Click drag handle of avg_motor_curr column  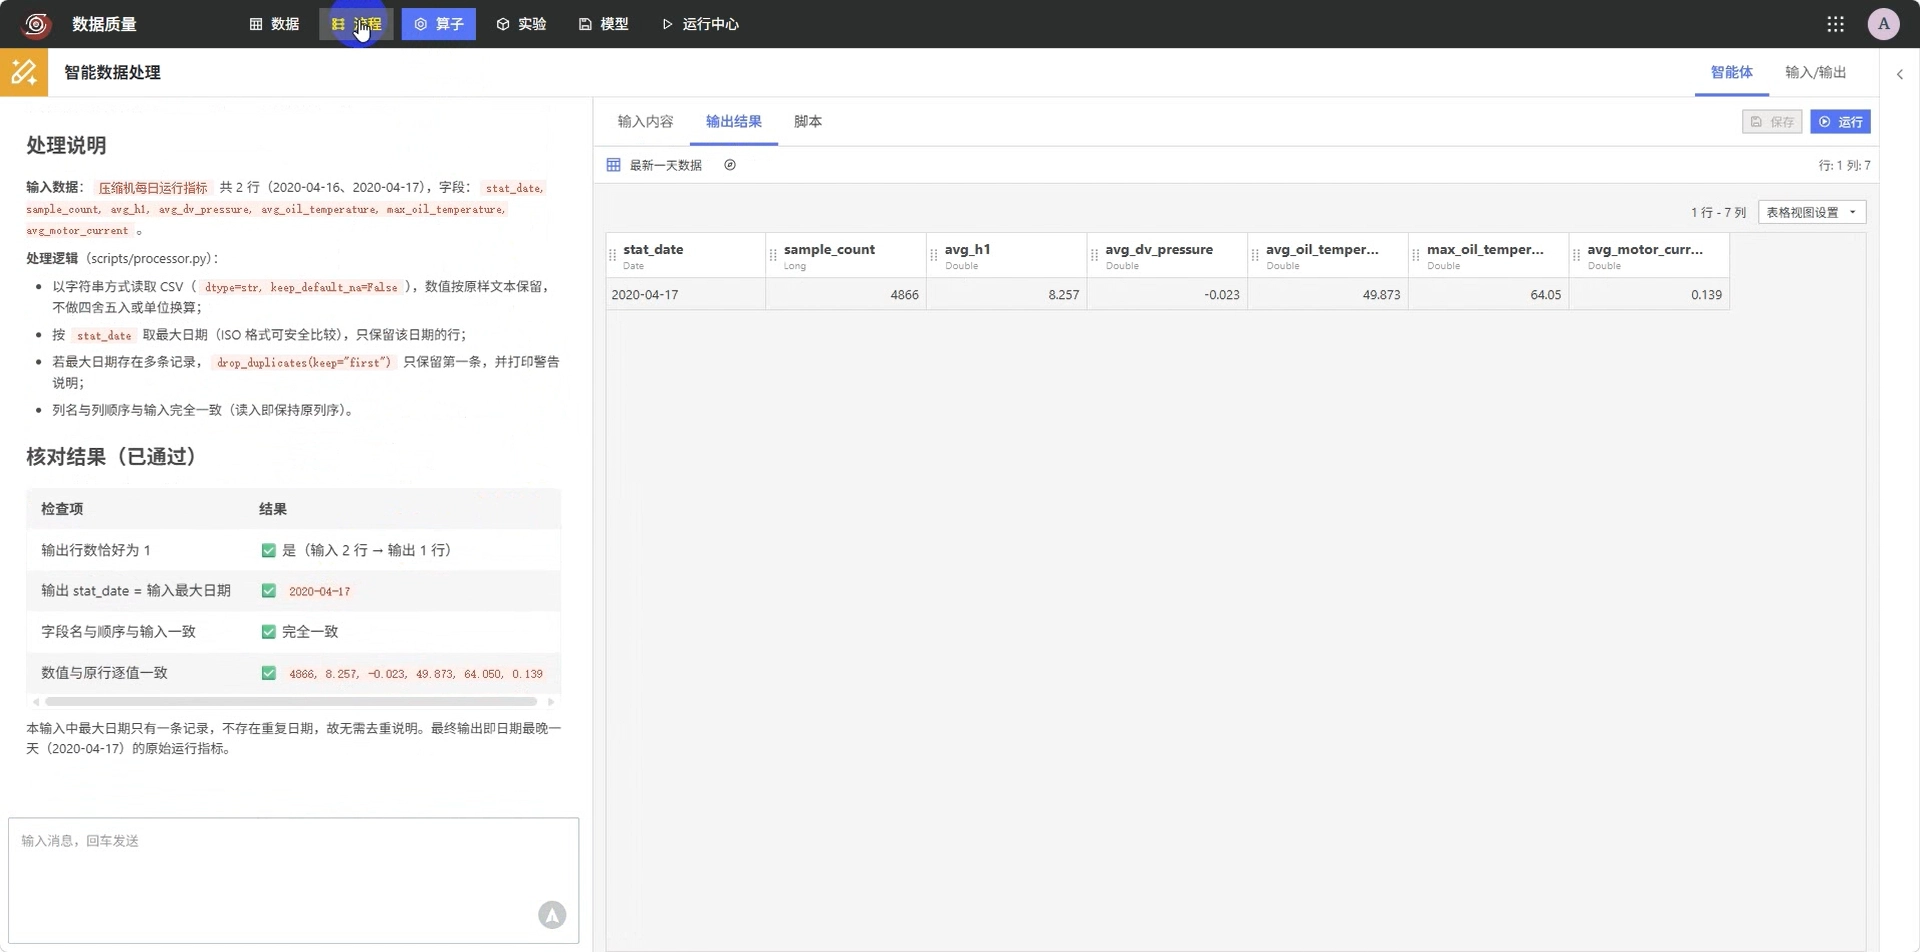click(1576, 256)
